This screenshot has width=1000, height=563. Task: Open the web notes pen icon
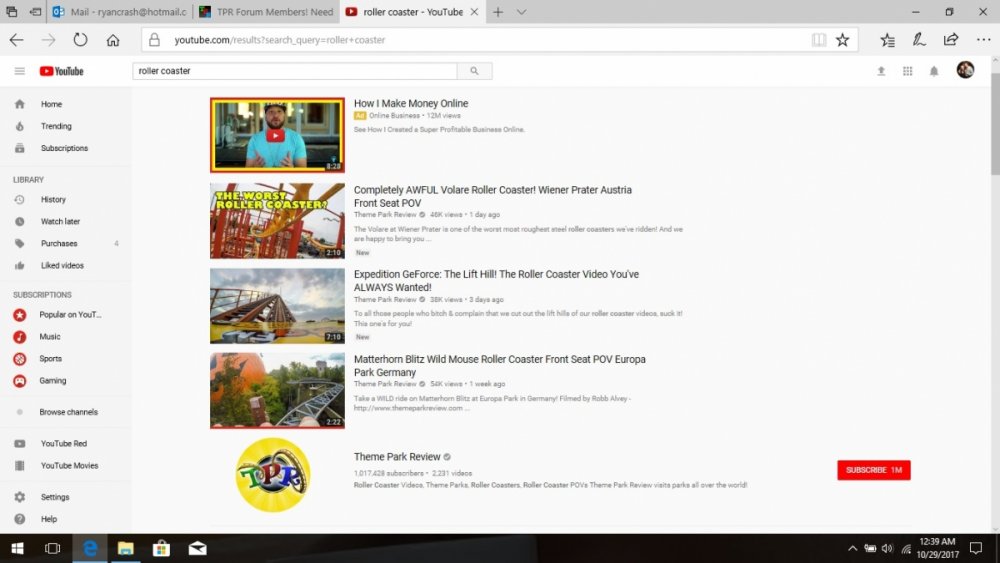919,40
